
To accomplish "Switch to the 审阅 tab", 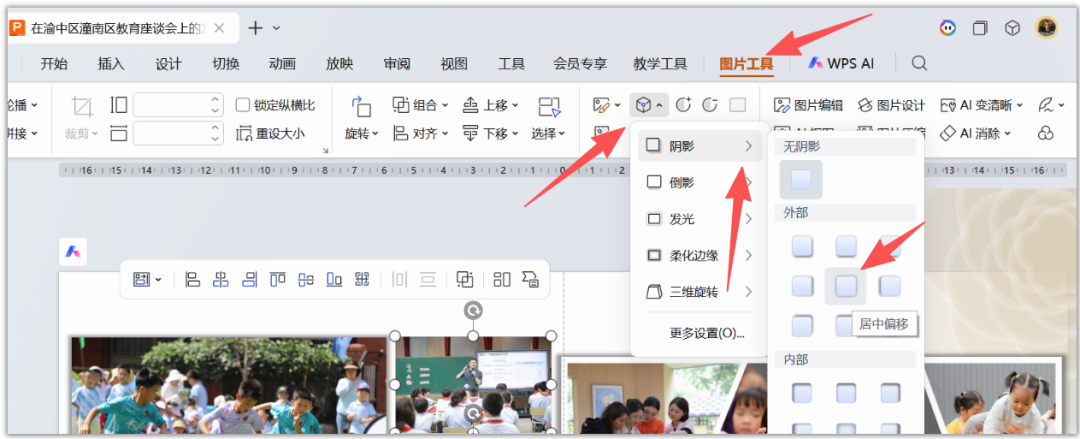I will tap(397, 63).
